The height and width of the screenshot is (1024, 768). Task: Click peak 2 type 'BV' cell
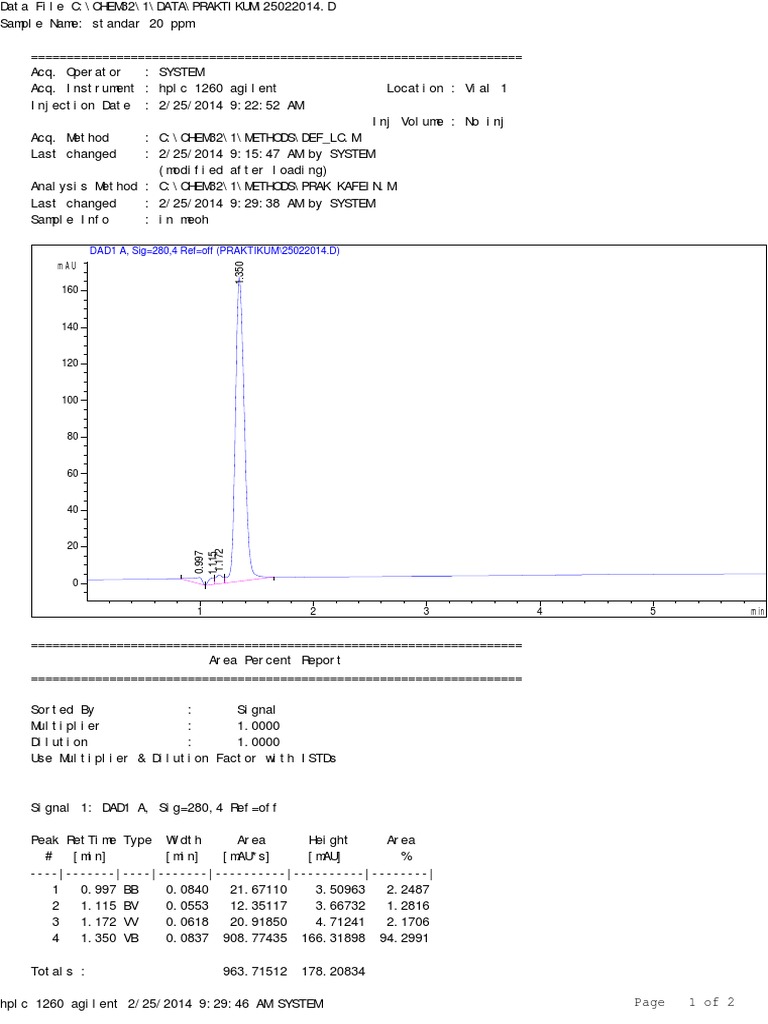131,906
